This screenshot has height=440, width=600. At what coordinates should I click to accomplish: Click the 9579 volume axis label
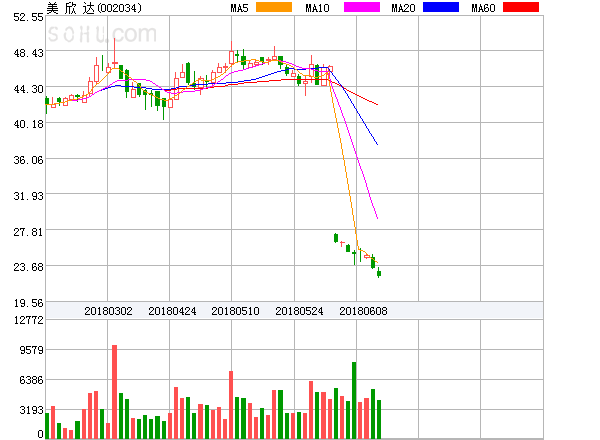click(x=32, y=350)
